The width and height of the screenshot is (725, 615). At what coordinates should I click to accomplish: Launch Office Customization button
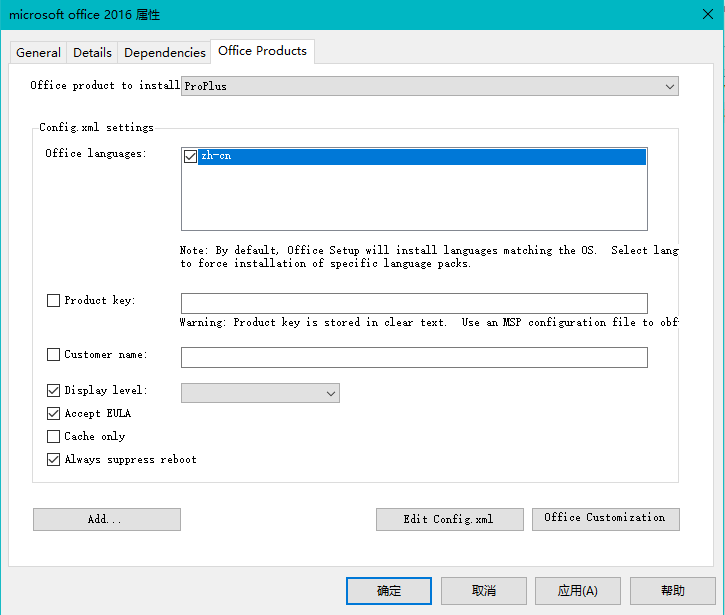click(606, 519)
